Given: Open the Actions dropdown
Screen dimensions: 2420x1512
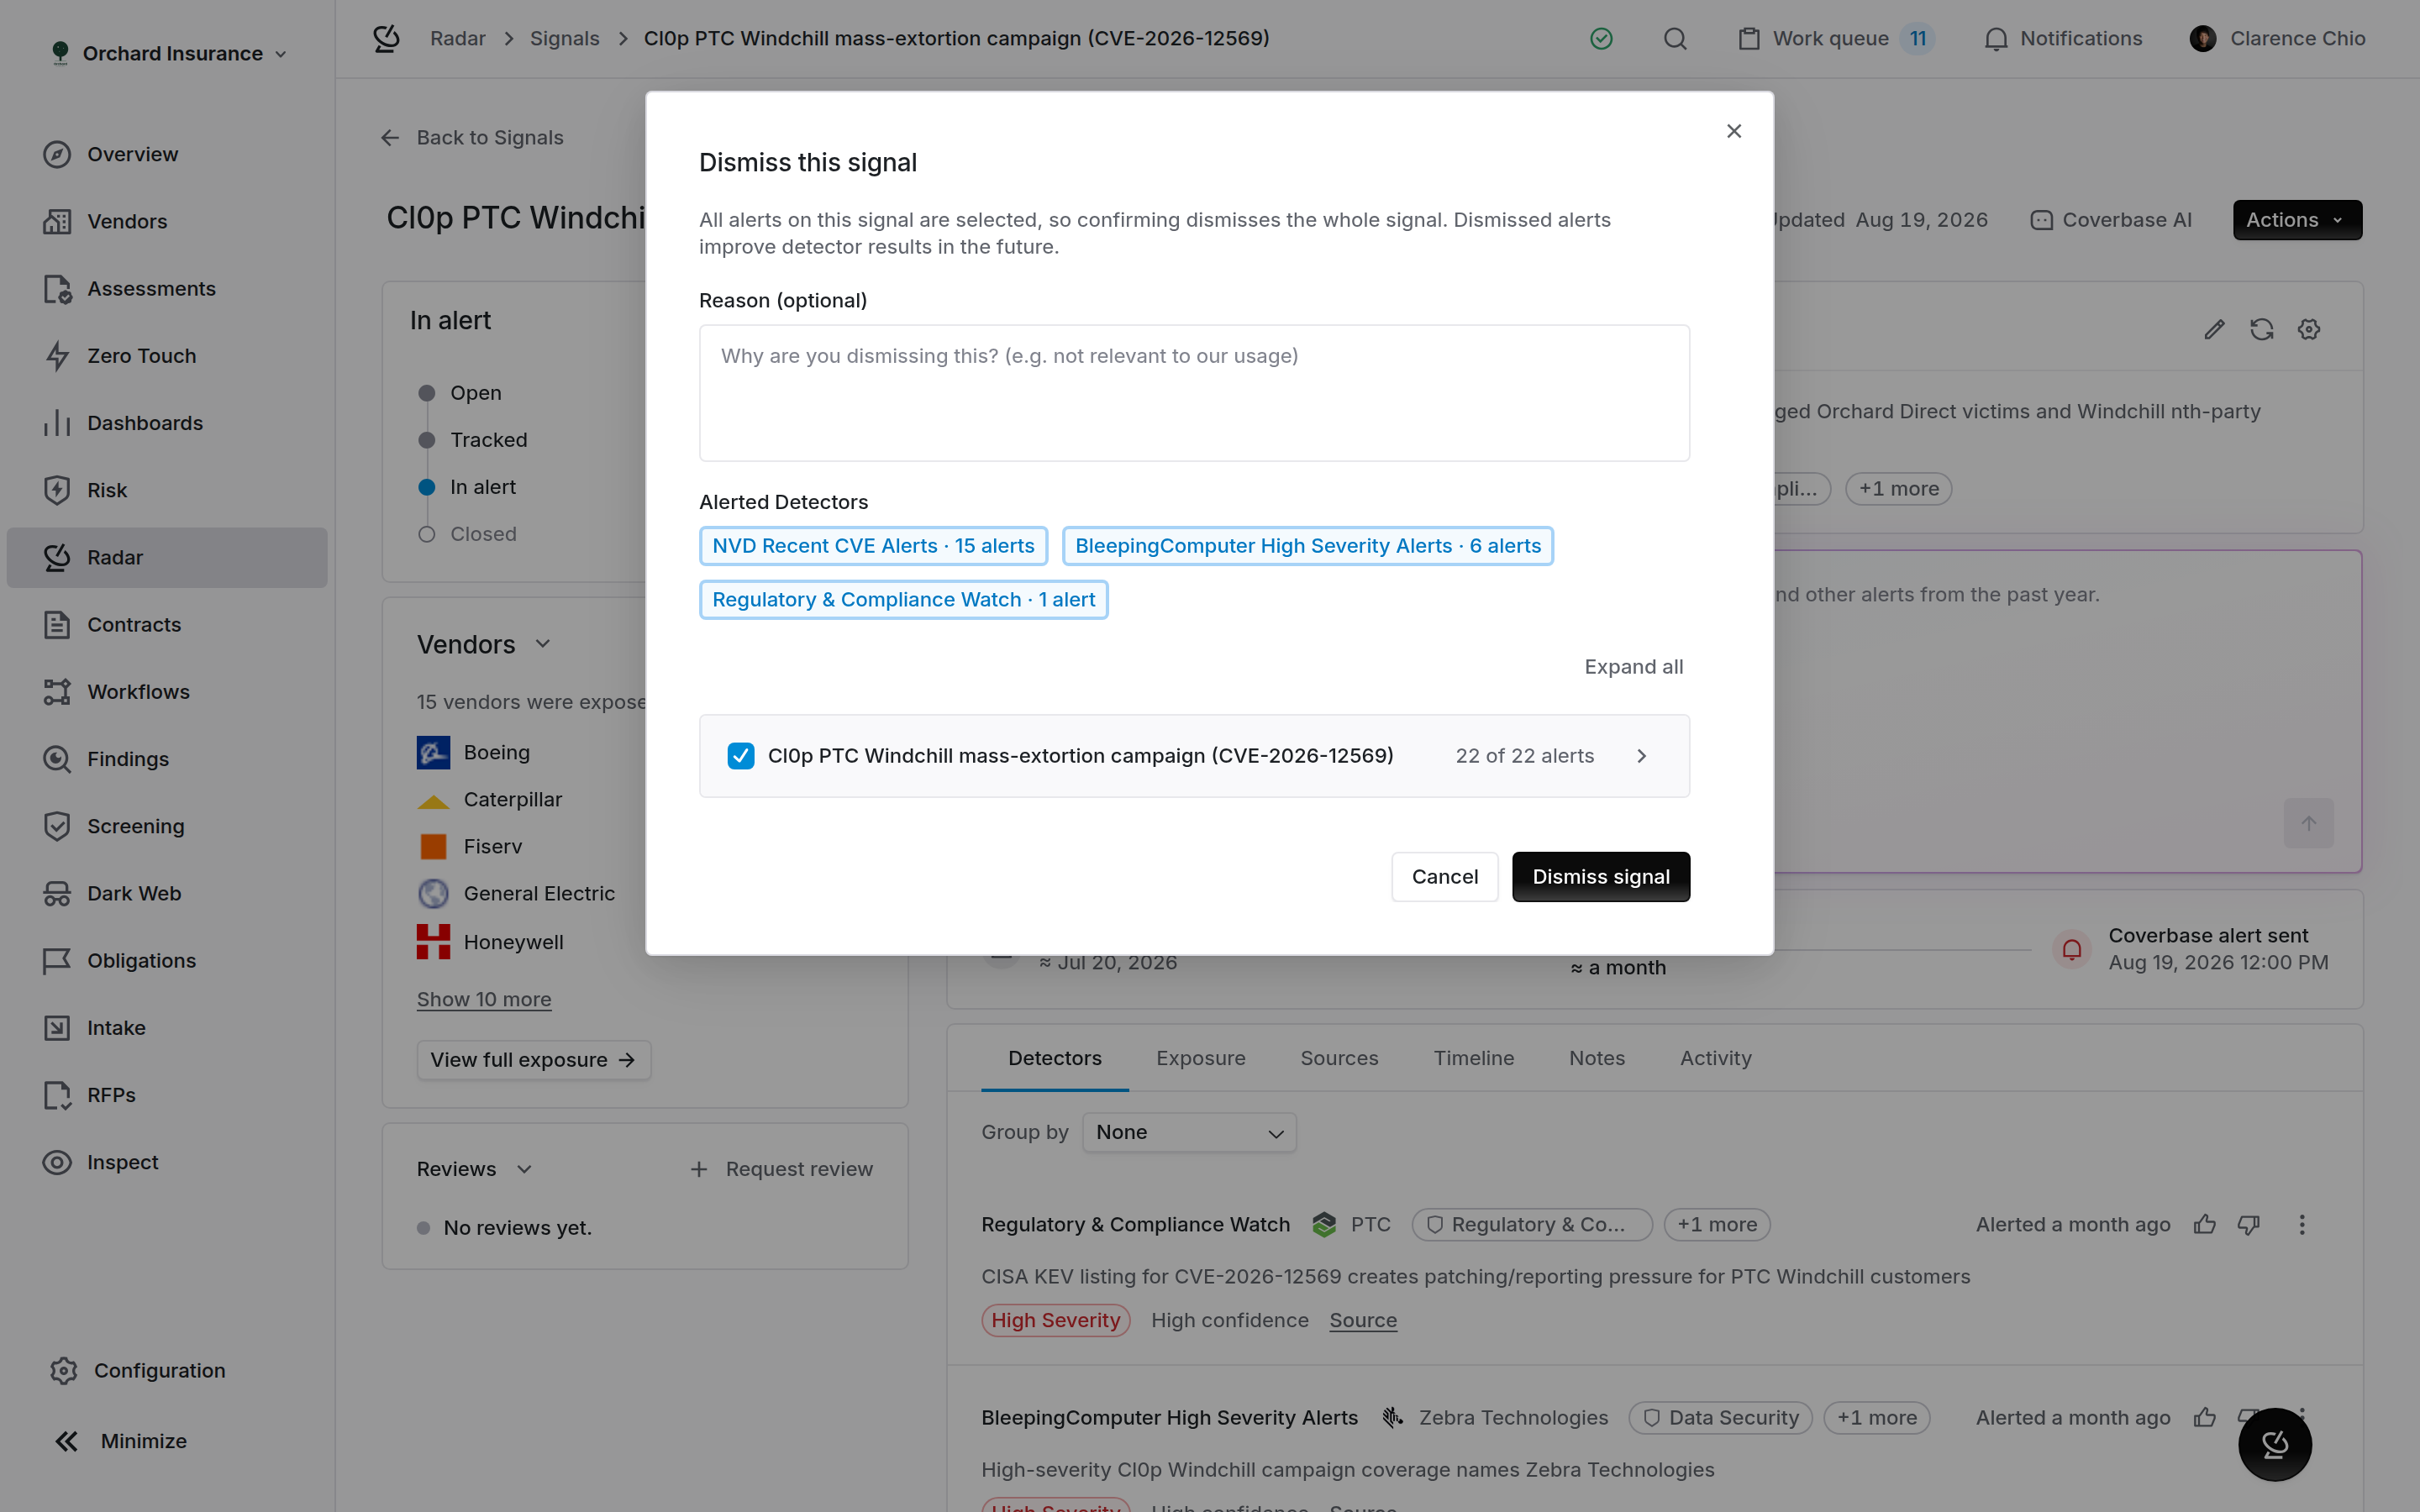Looking at the screenshot, I should click(x=2296, y=220).
